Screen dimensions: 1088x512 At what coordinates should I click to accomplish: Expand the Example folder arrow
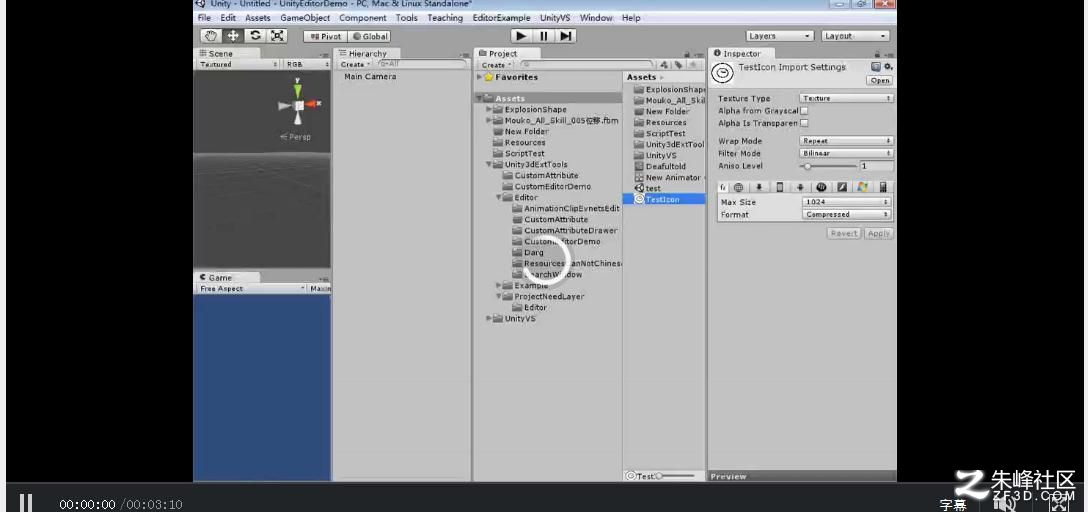[x=499, y=286]
